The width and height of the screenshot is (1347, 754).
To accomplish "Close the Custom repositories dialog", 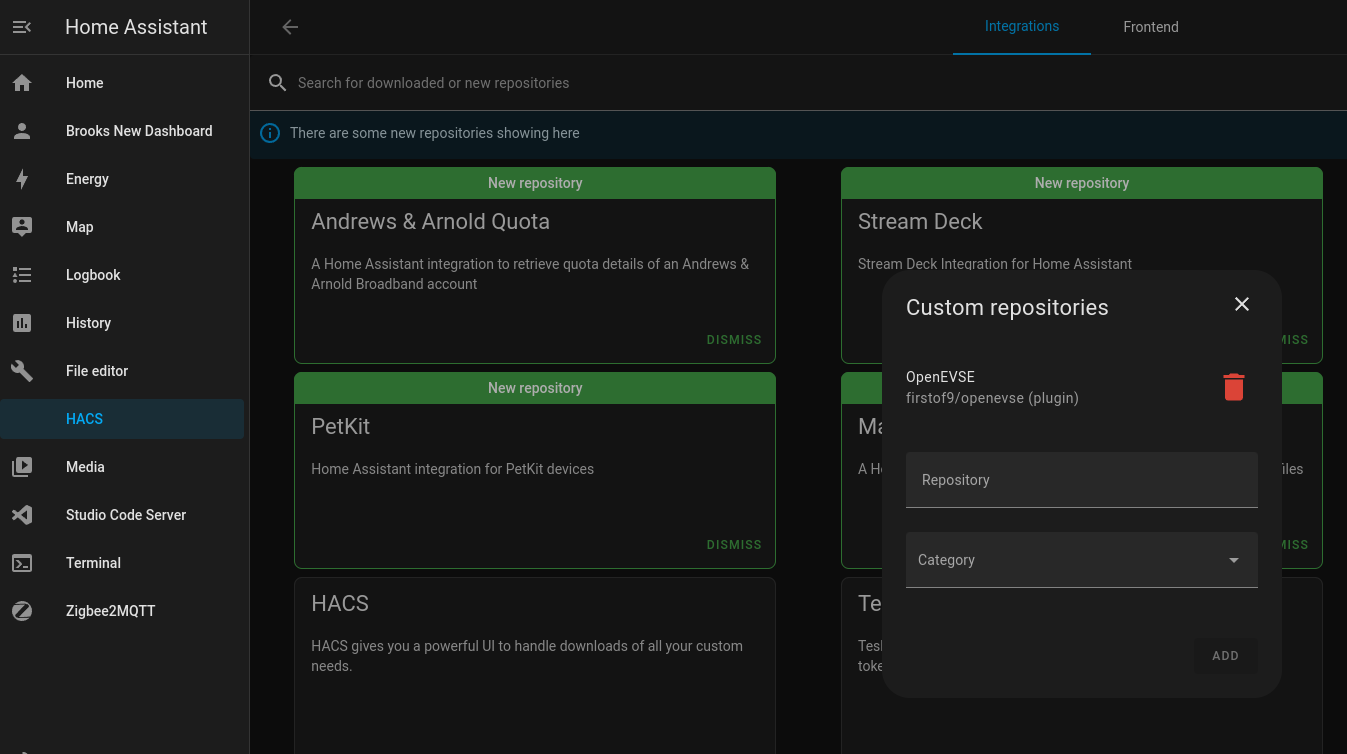I will click(x=1242, y=304).
